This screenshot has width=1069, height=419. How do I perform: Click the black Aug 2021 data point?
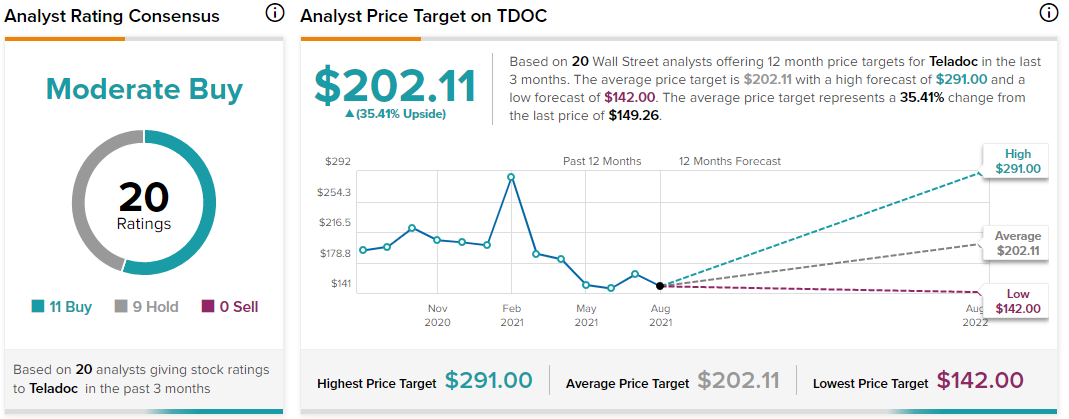coord(660,285)
